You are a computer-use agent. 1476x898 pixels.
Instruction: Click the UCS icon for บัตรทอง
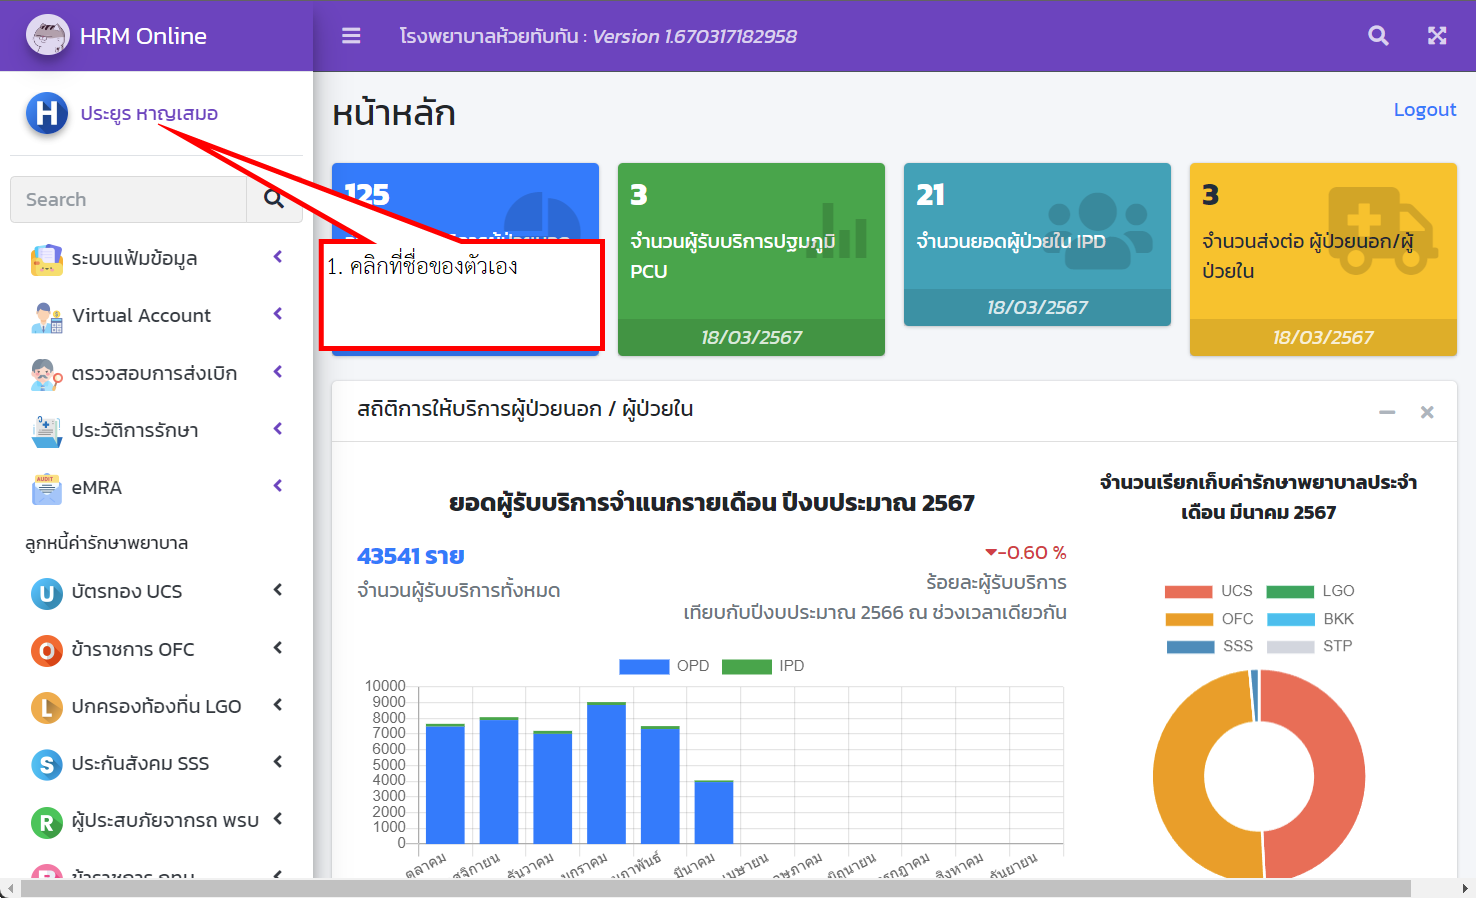45,592
